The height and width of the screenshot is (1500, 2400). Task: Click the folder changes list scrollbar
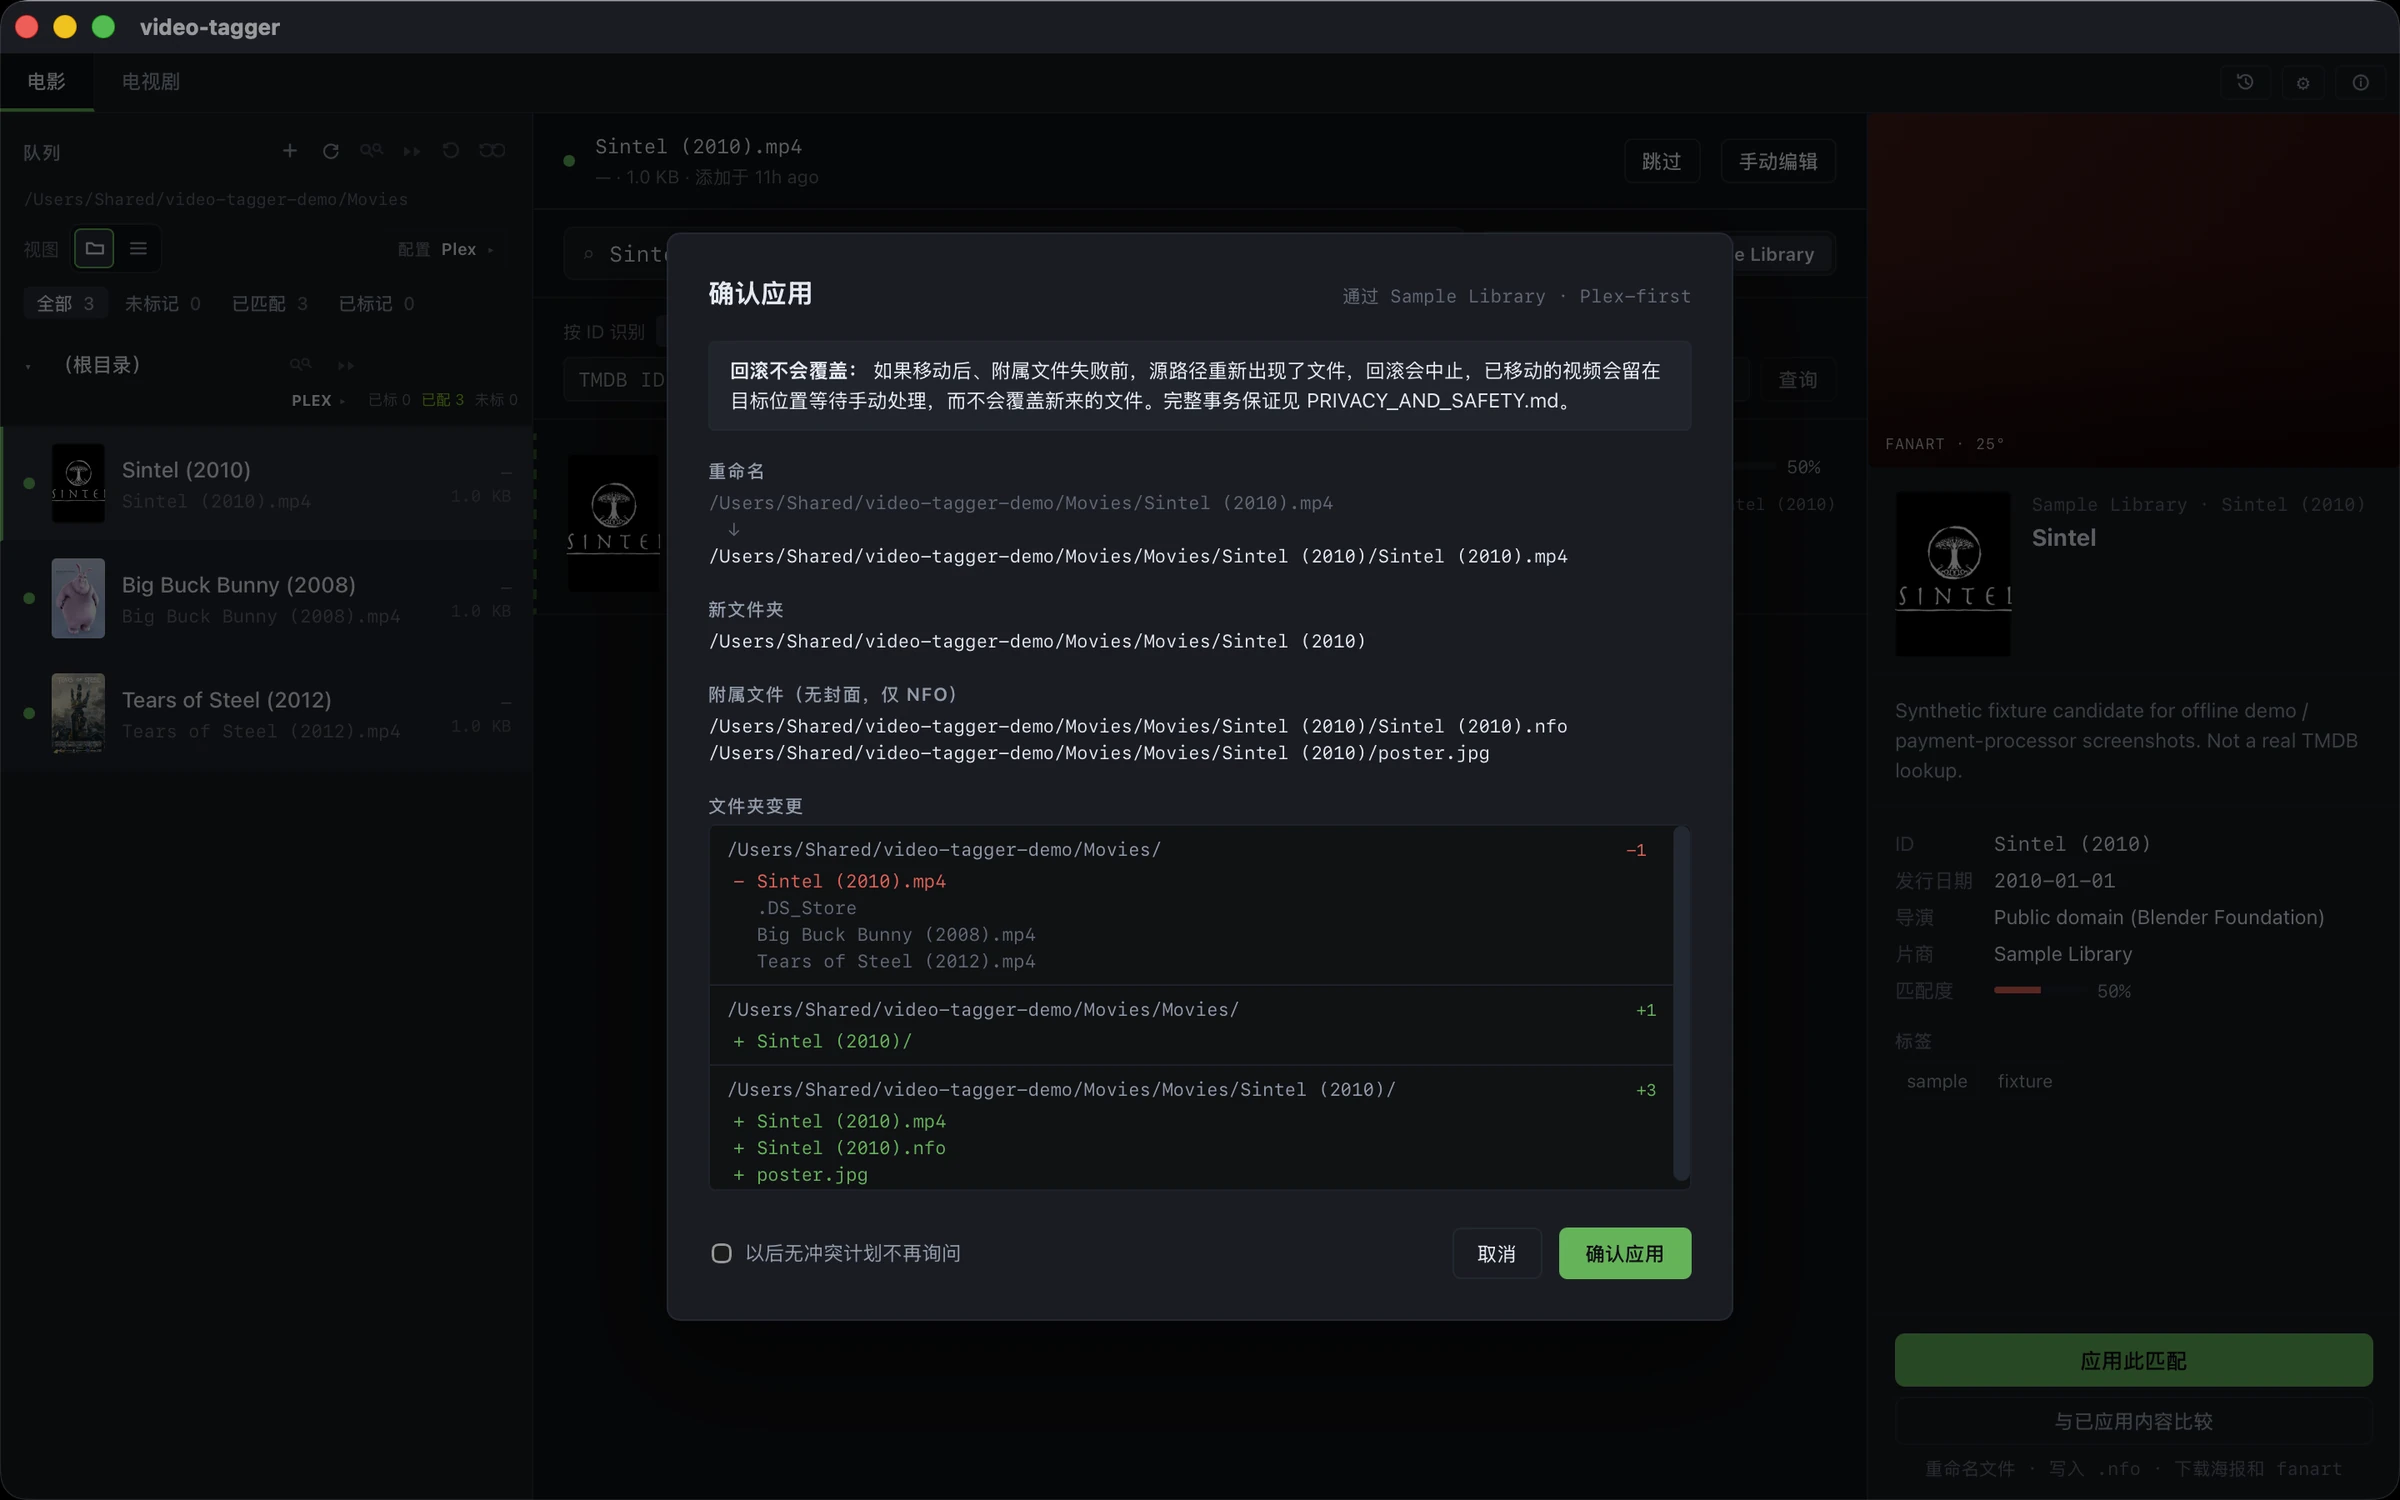1681,1004
